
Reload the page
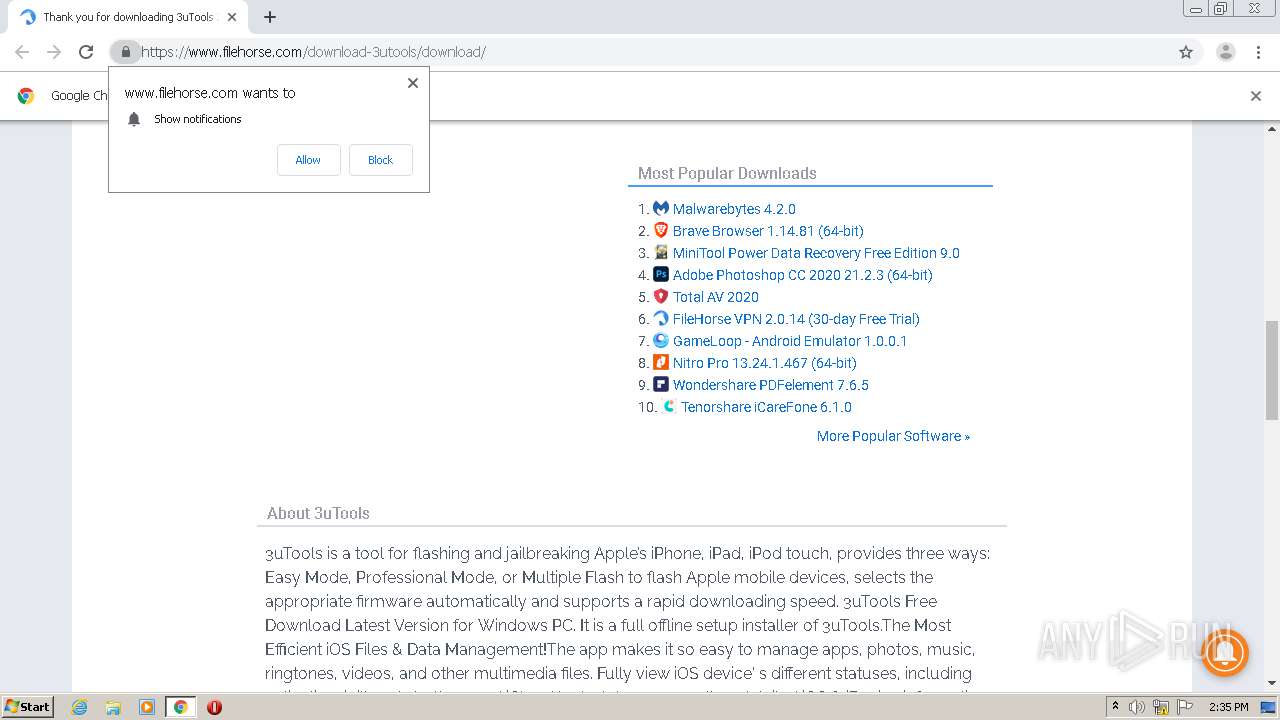pos(86,52)
